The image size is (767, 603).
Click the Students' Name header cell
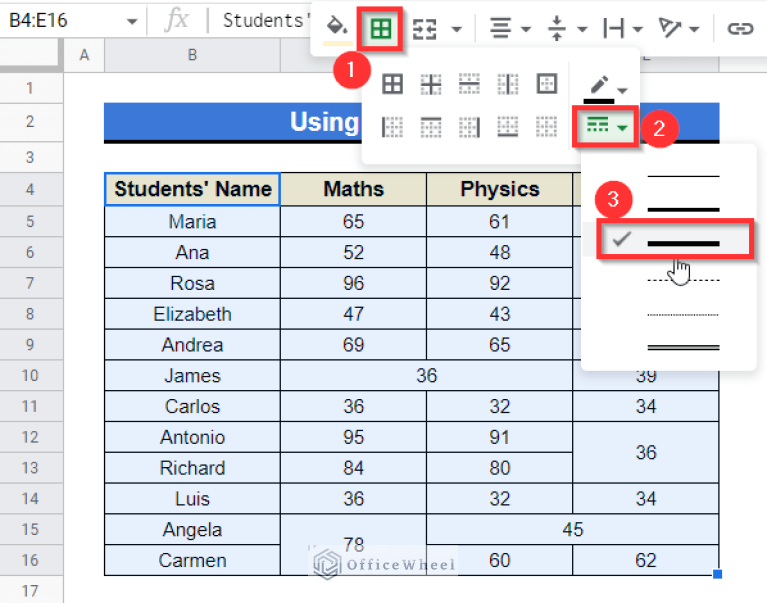pyautogui.click(x=192, y=189)
